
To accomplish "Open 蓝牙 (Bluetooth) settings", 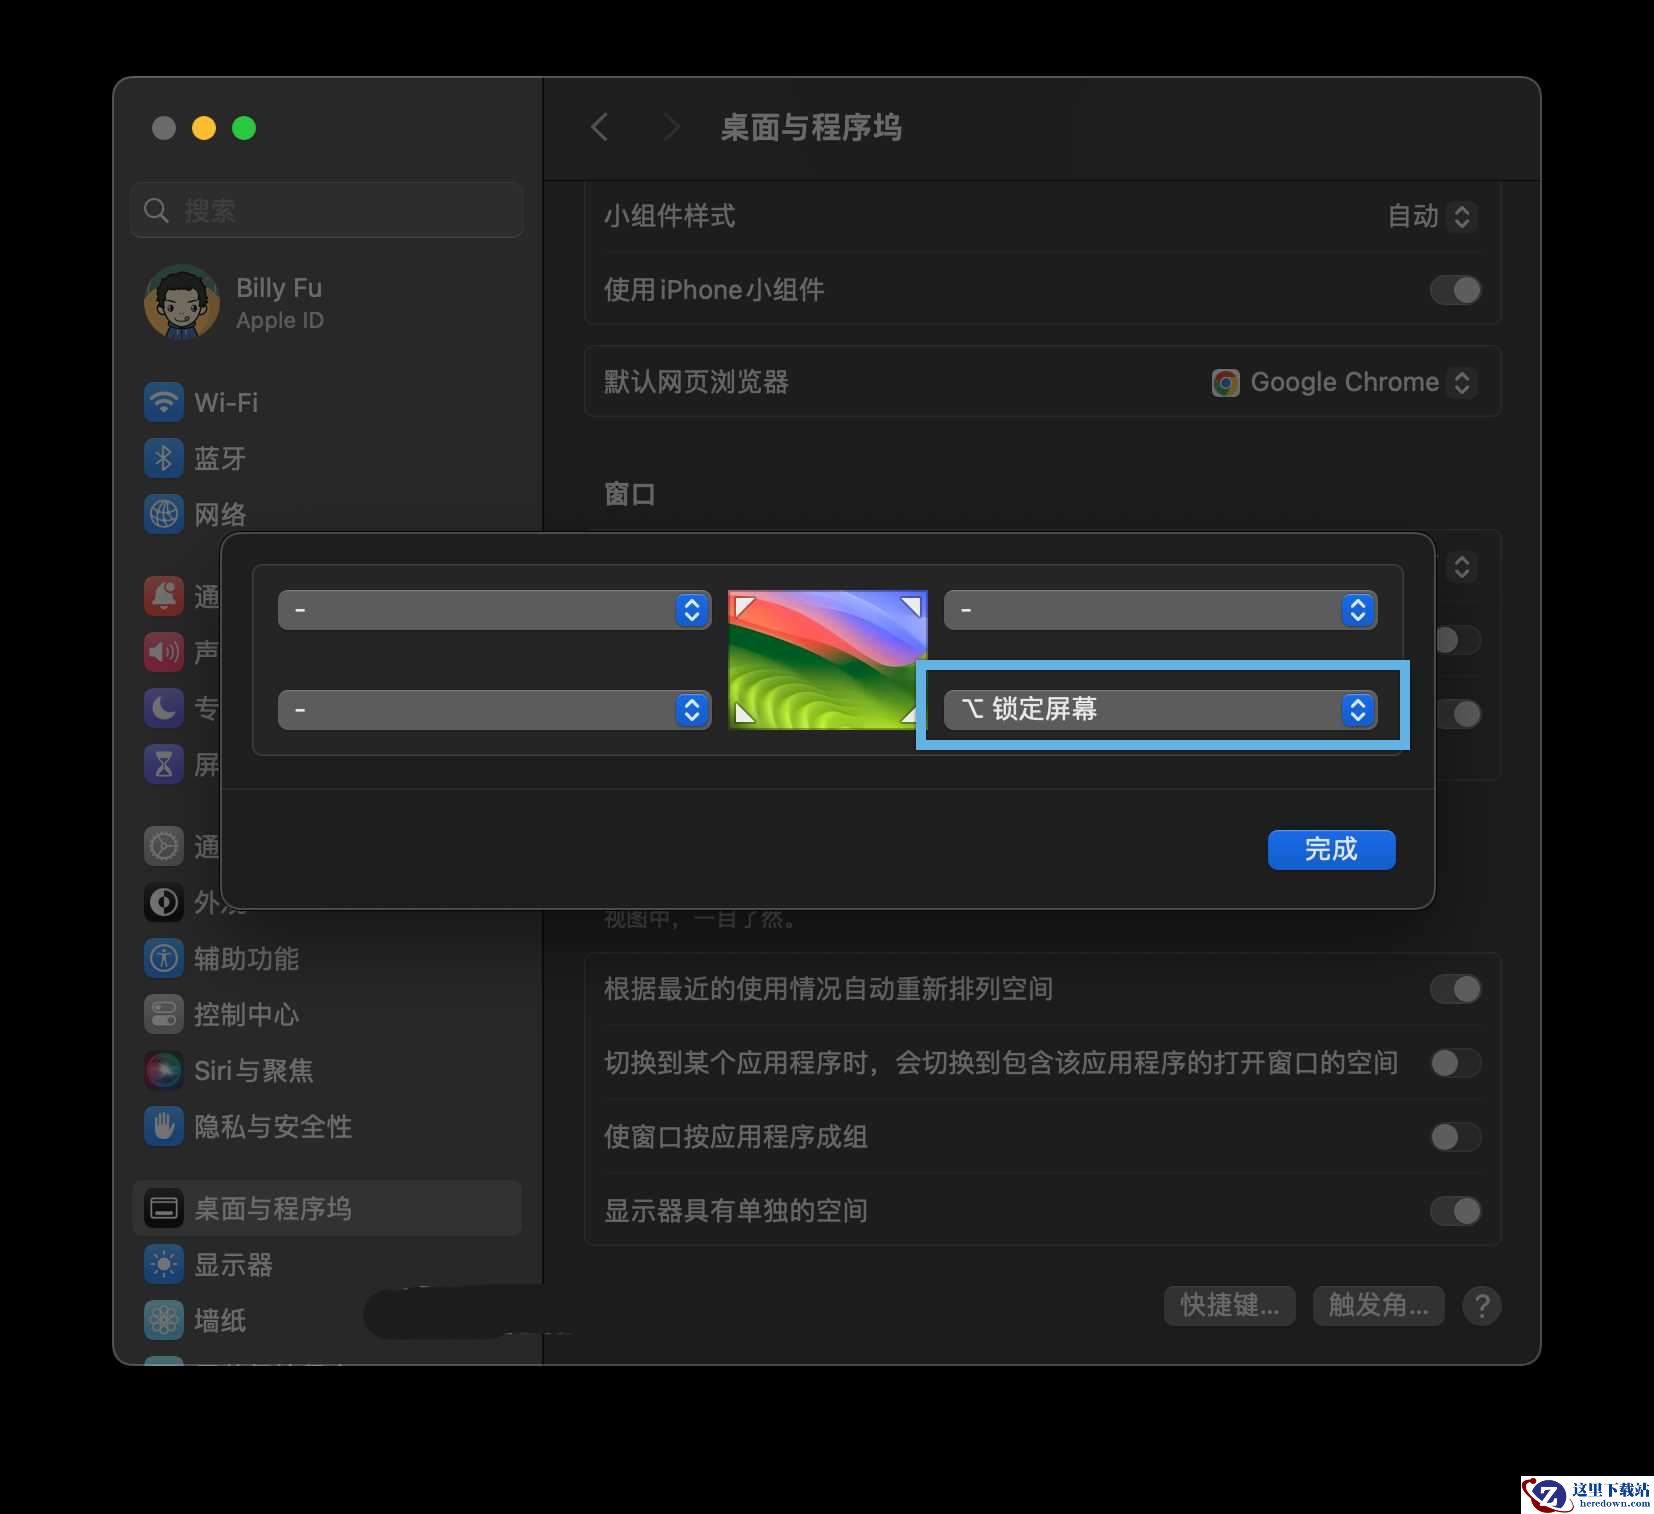I will pos(195,458).
